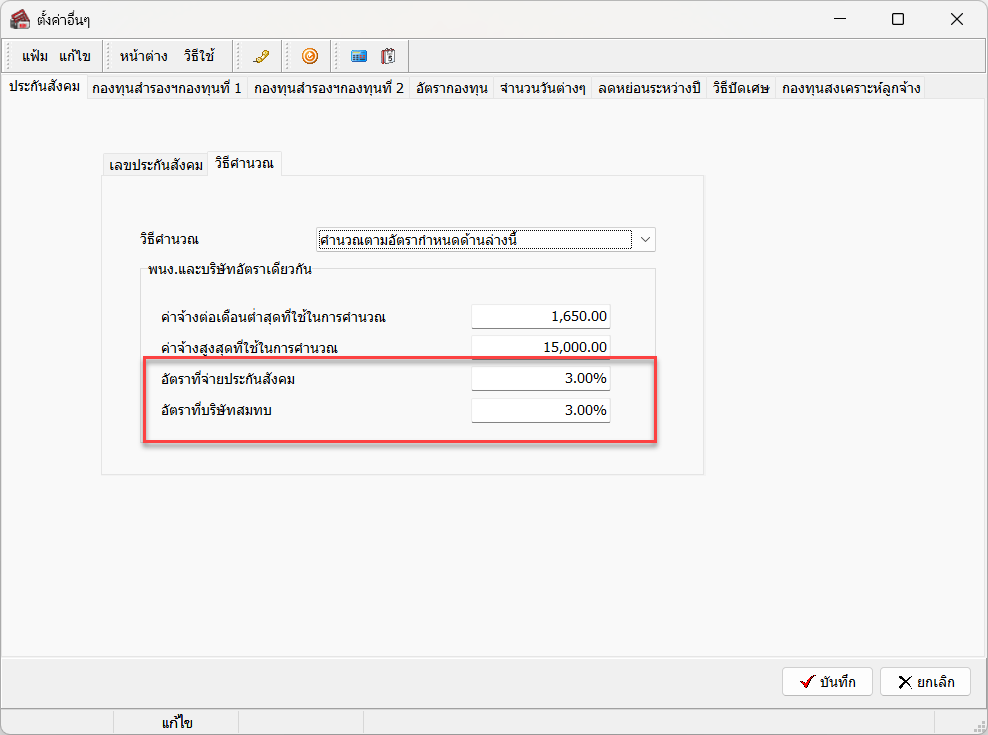The height and width of the screenshot is (735, 988).
Task: Click the app icon in title bar
Action: pyautogui.click(x=19, y=19)
